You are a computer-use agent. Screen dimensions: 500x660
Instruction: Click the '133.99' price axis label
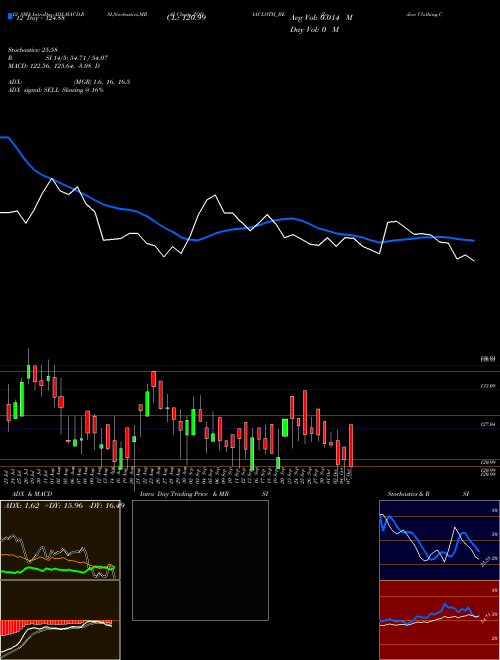(x=488, y=386)
